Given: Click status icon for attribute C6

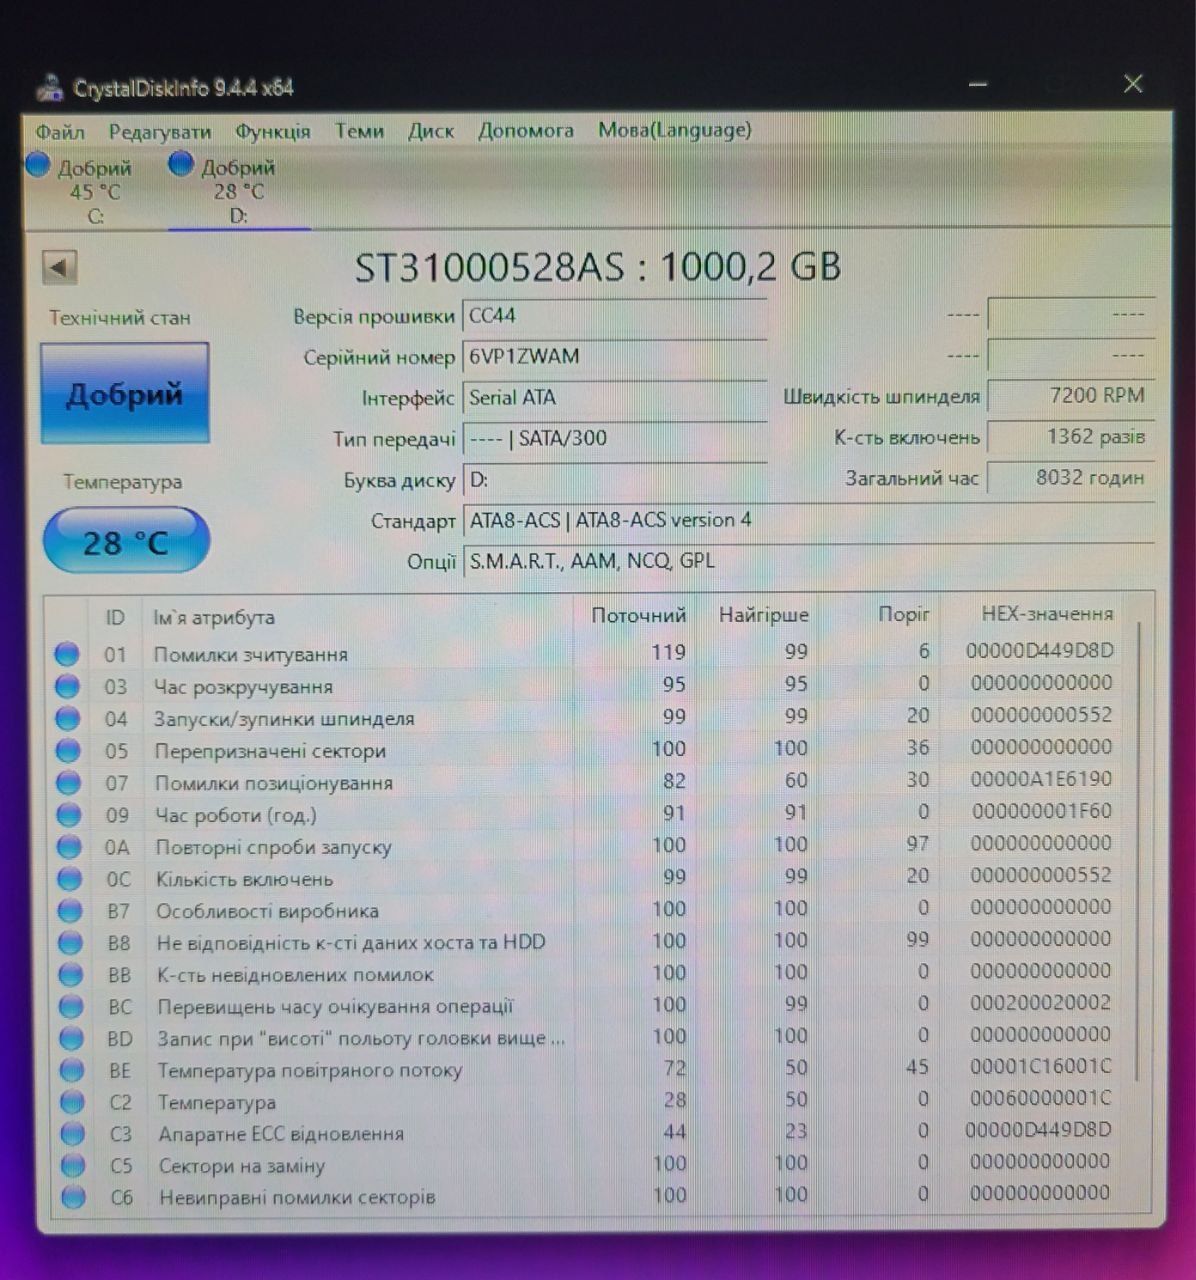Looking at the screenshot, I should [73, 1197].
